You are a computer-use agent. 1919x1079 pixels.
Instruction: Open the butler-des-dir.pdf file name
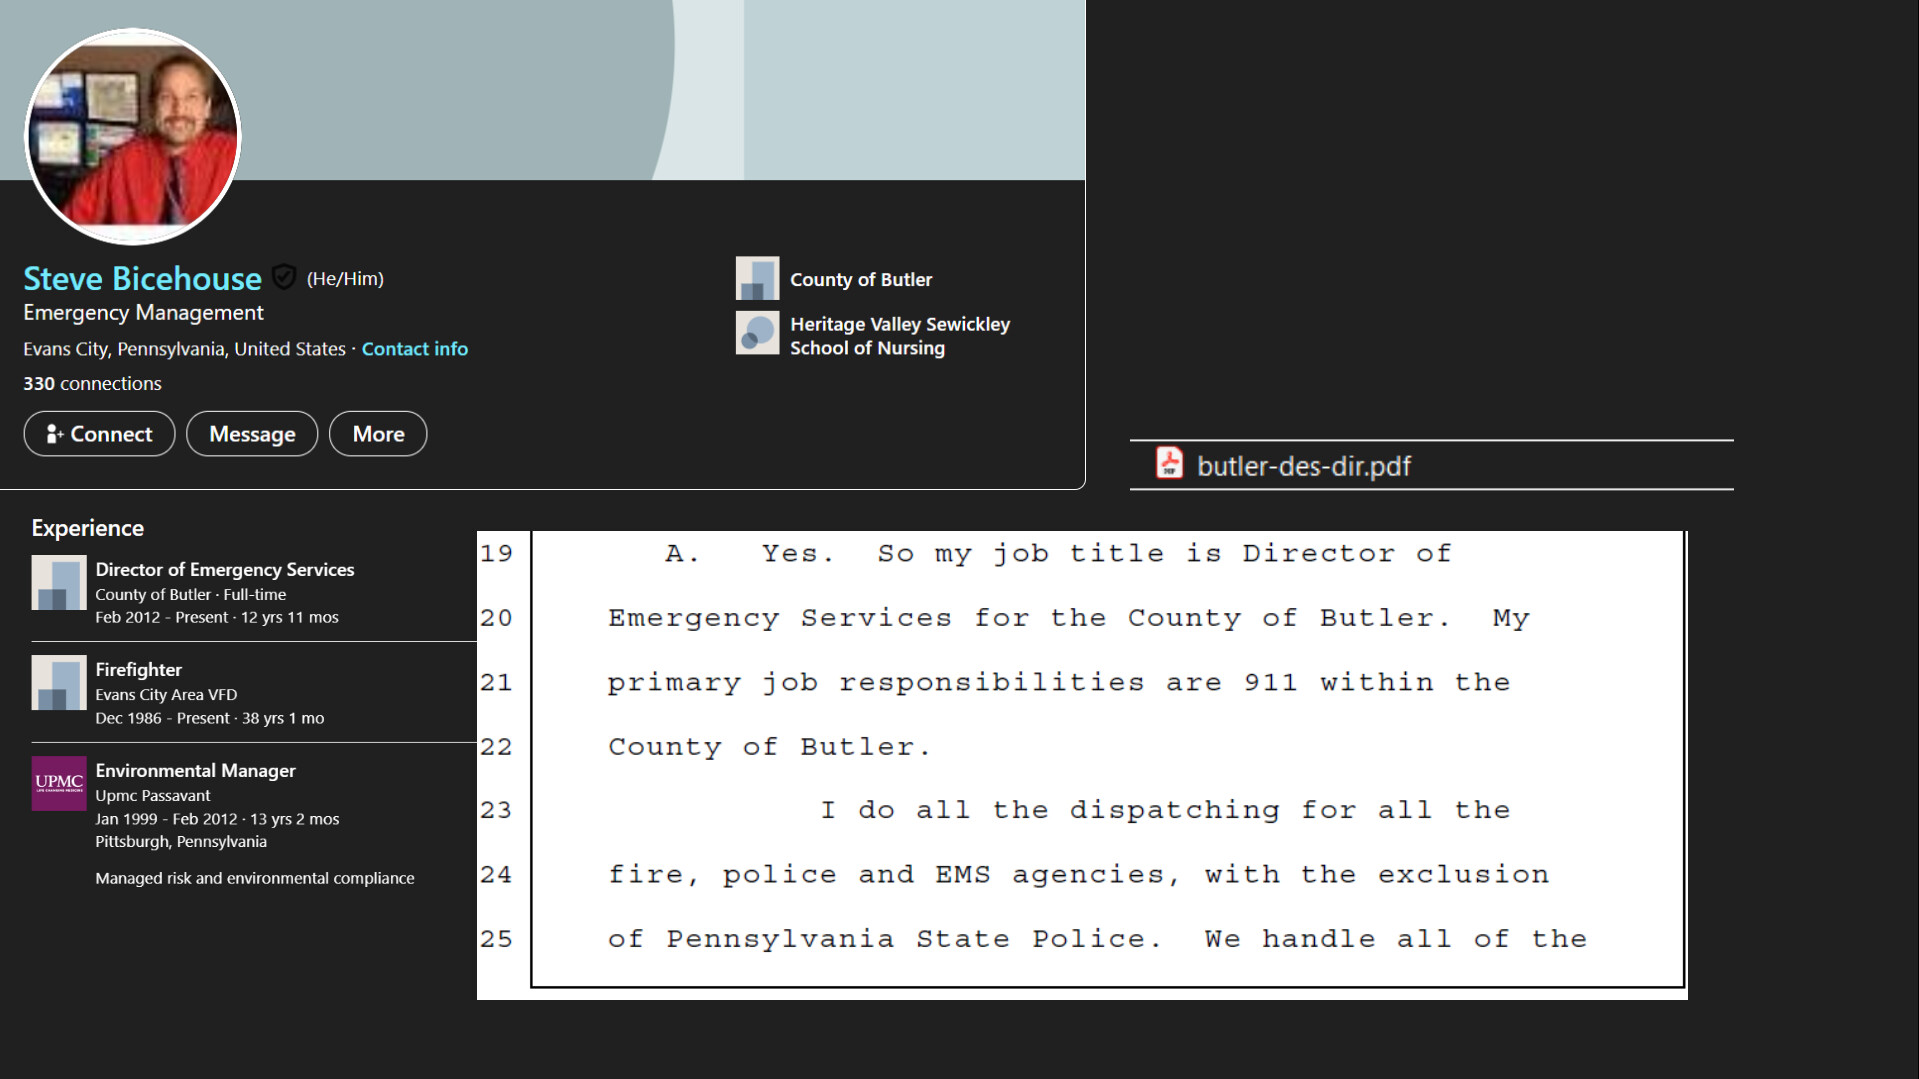pos(1303,466)
